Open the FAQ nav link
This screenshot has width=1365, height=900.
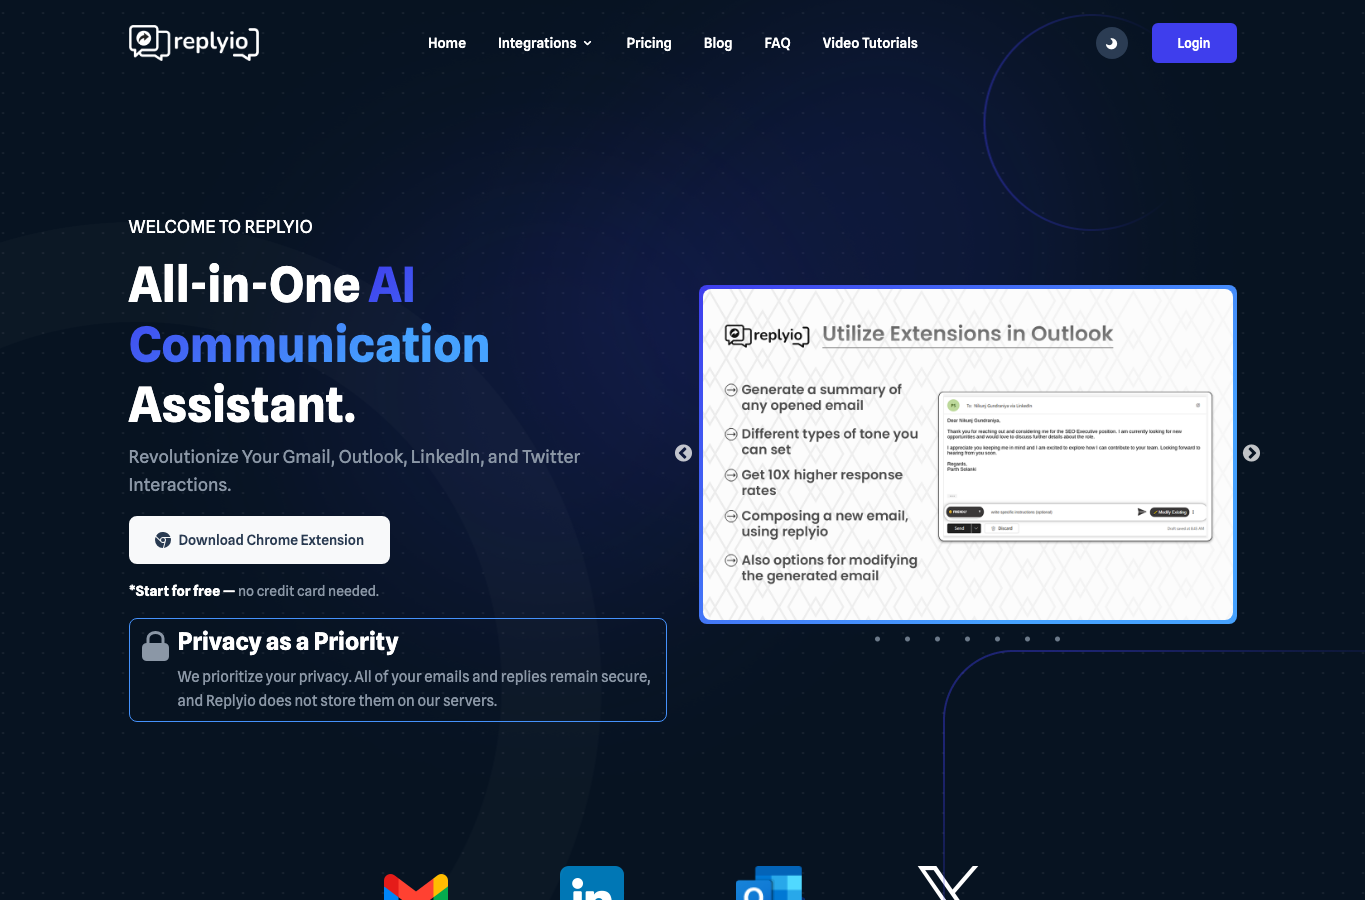(x=777, y=43)
